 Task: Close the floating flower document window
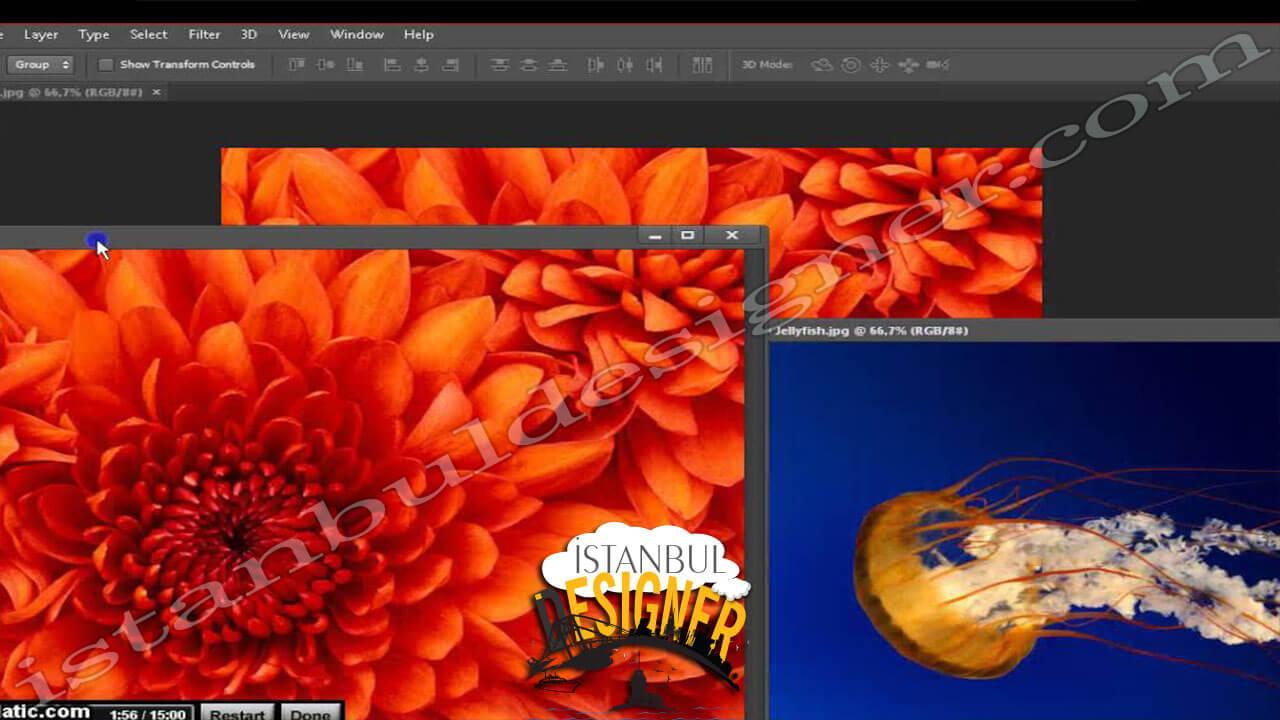pos(732,236)
